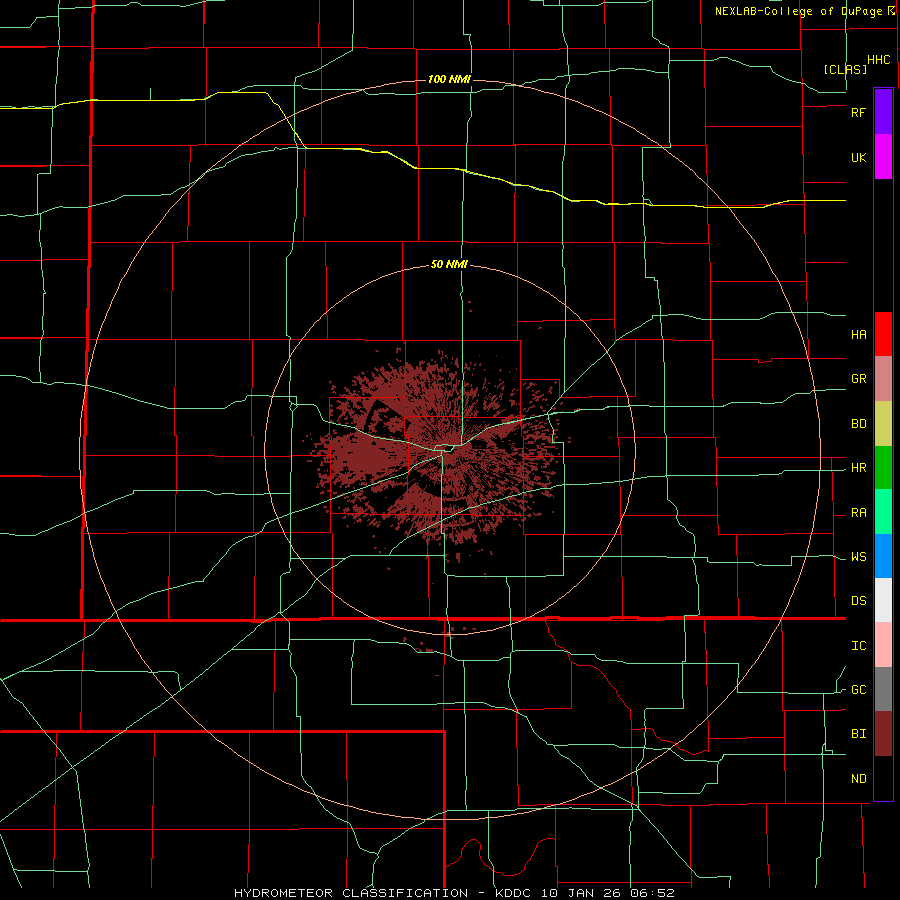Click the blue WS legend color swatch
The width and height of the screenshot is (900, 900).
(x=883, y=556)
